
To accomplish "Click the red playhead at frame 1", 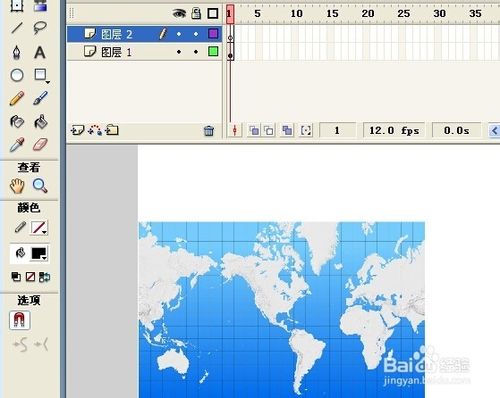I will pyautogui.click(x=230, y=14).
